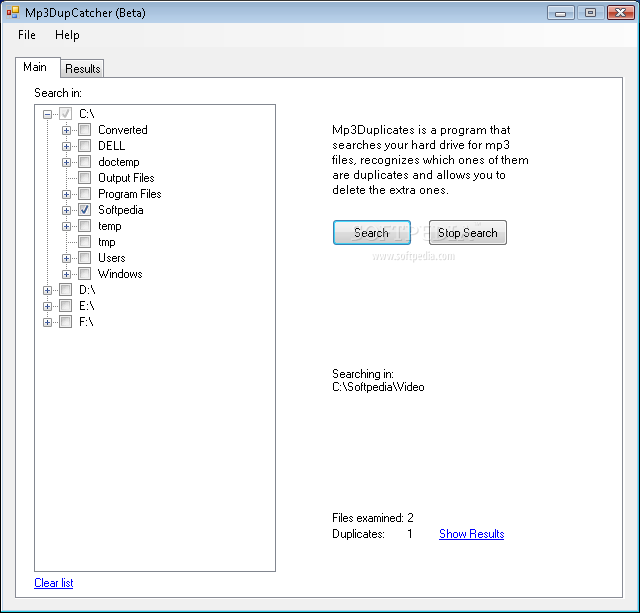640x613 pixels.
Task: Click the 'Files examined: 2' text
Action: (x=373, y=518)
